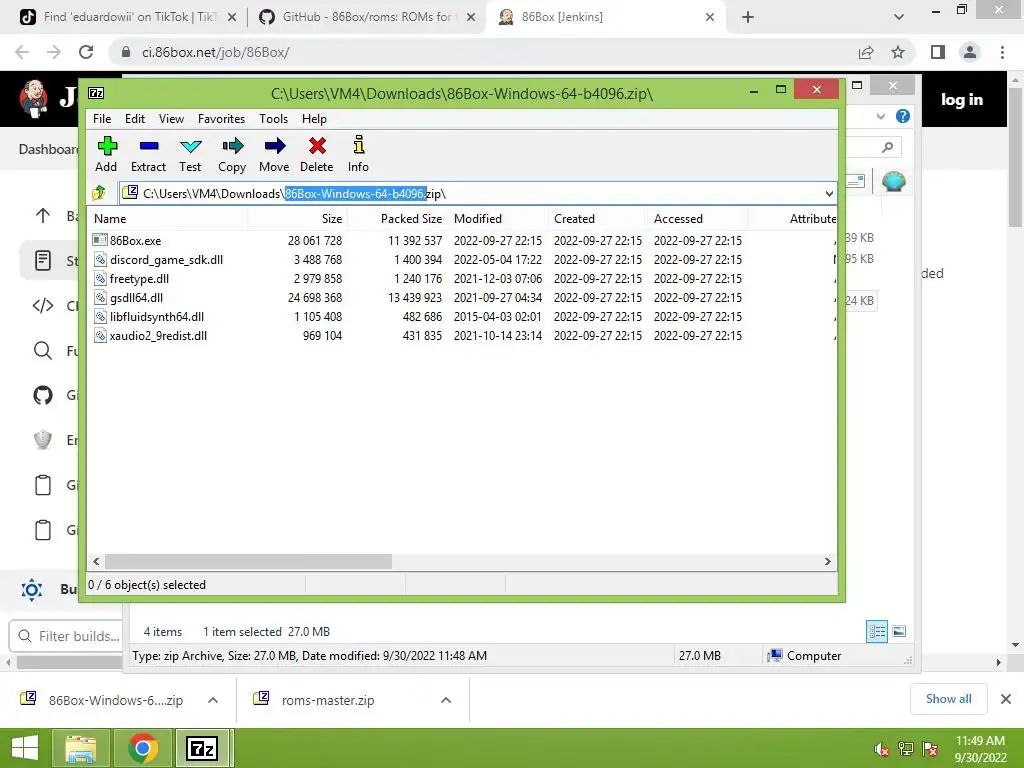The image size is (1024, 768).
Task: Open the View menu
Action: click(171, 119)
